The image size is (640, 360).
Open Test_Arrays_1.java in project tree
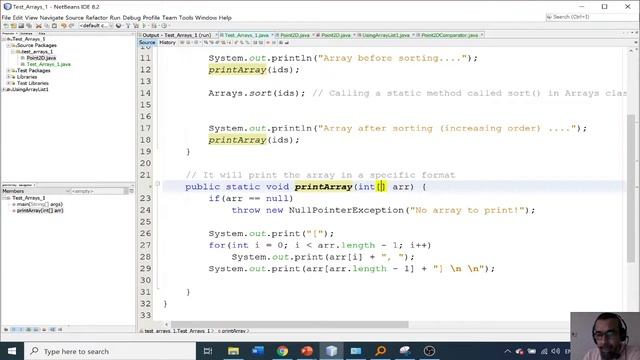tap(48, 64)
